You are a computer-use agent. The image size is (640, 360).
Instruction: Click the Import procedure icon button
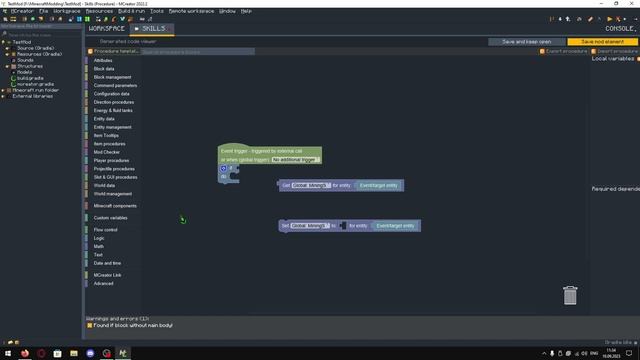point(593,51)
